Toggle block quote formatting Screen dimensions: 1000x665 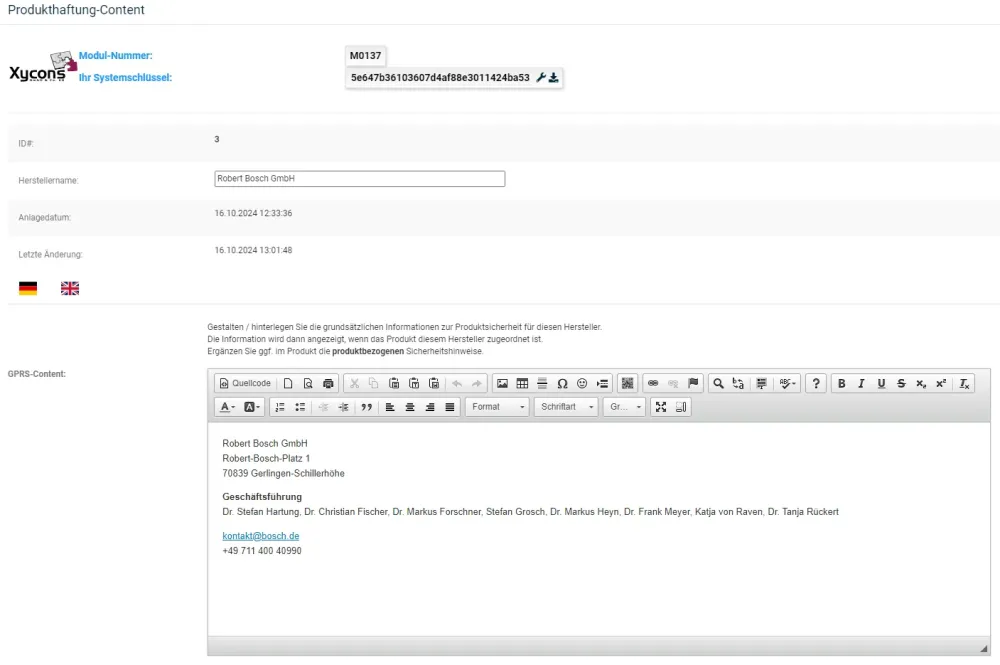pyautogui.click(x=366, y=407)
